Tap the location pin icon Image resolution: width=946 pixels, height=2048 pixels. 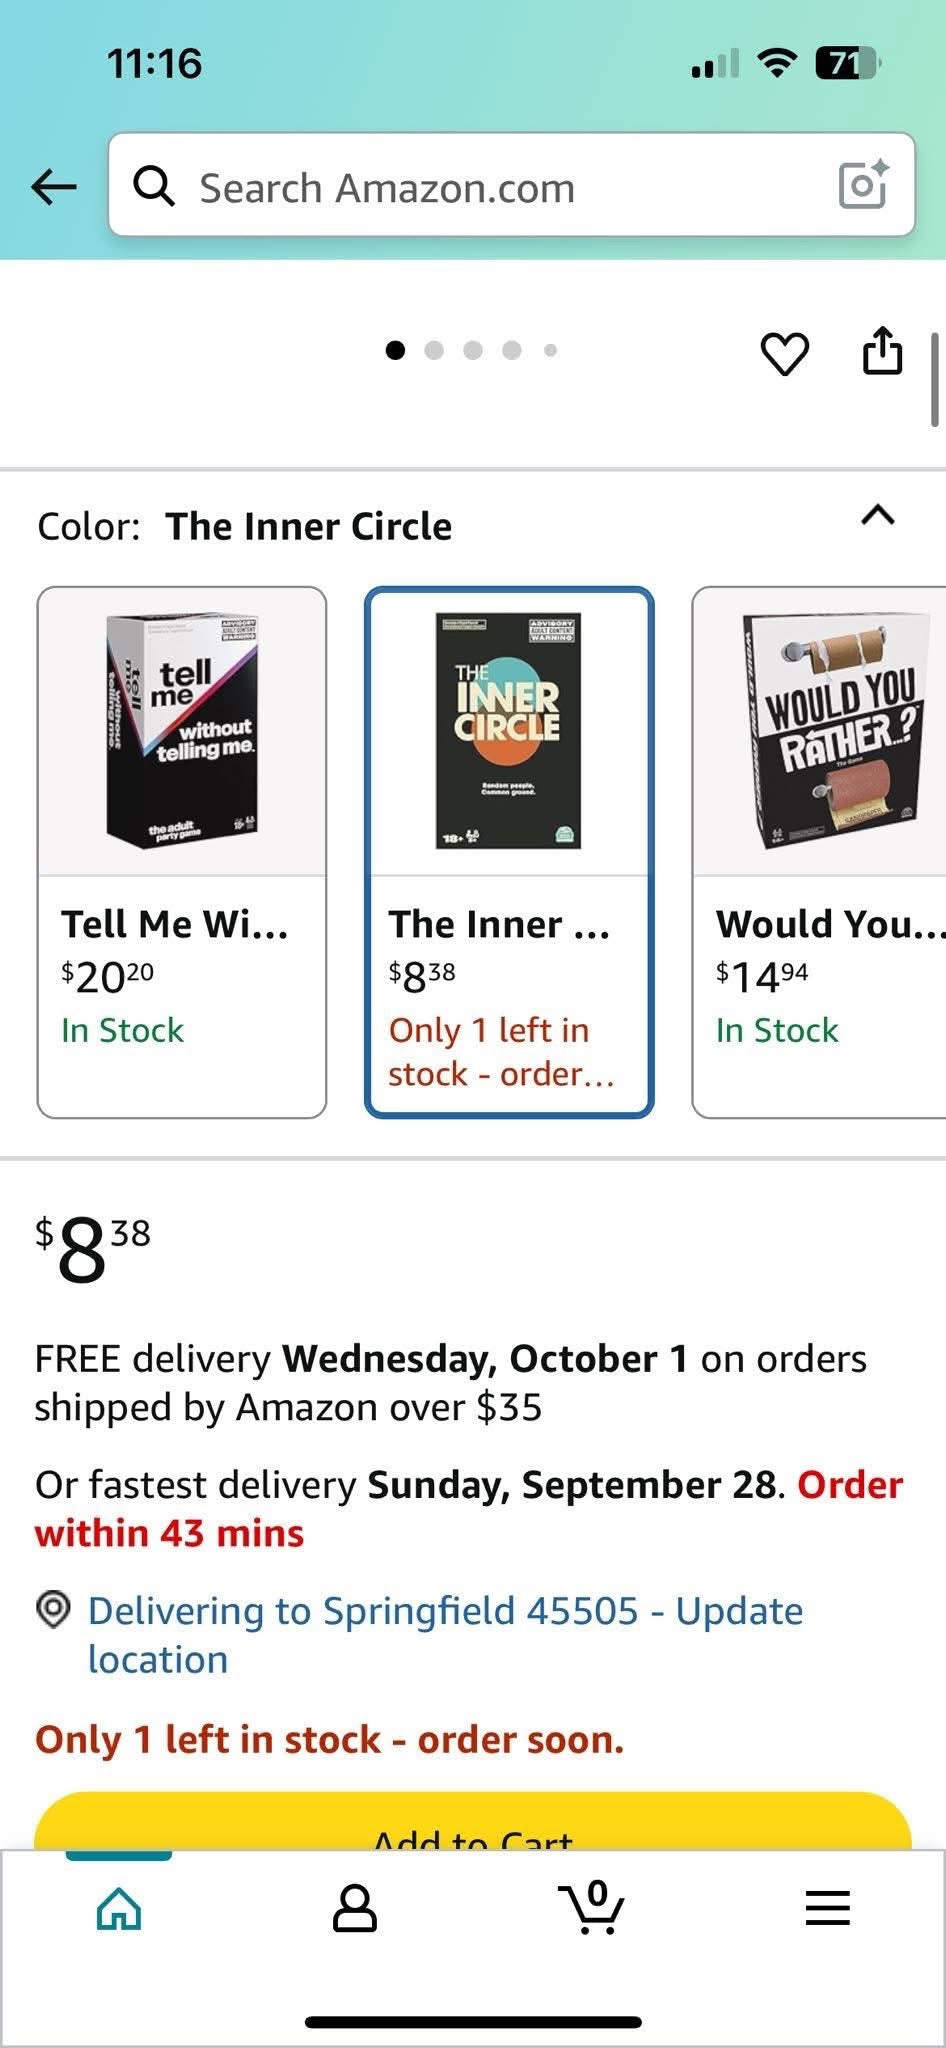[53, 1610]
